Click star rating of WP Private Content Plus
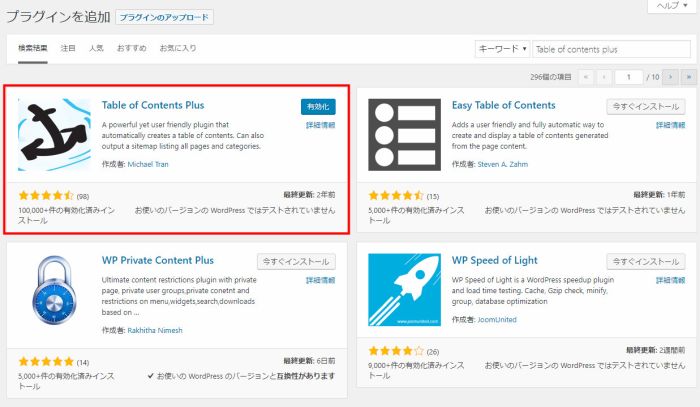Viewport: 700px width, 407px height. 46,361
